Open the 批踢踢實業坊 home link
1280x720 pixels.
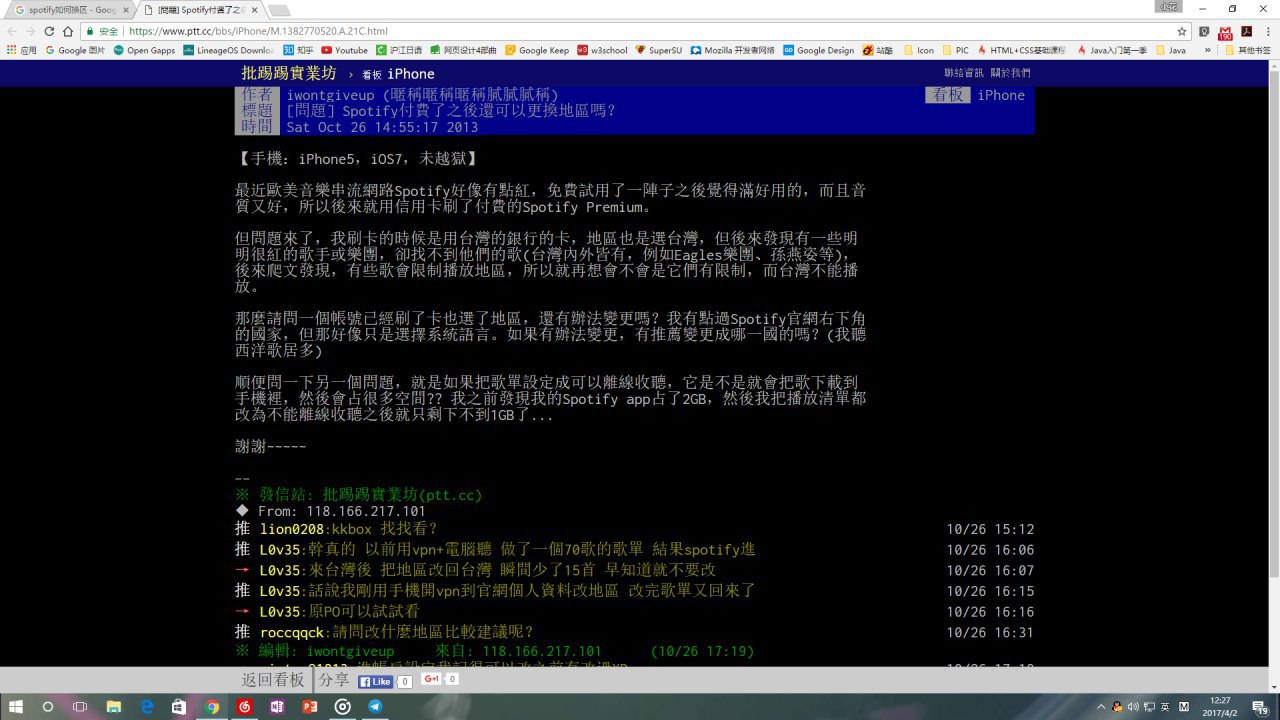[x=289, y=73]
